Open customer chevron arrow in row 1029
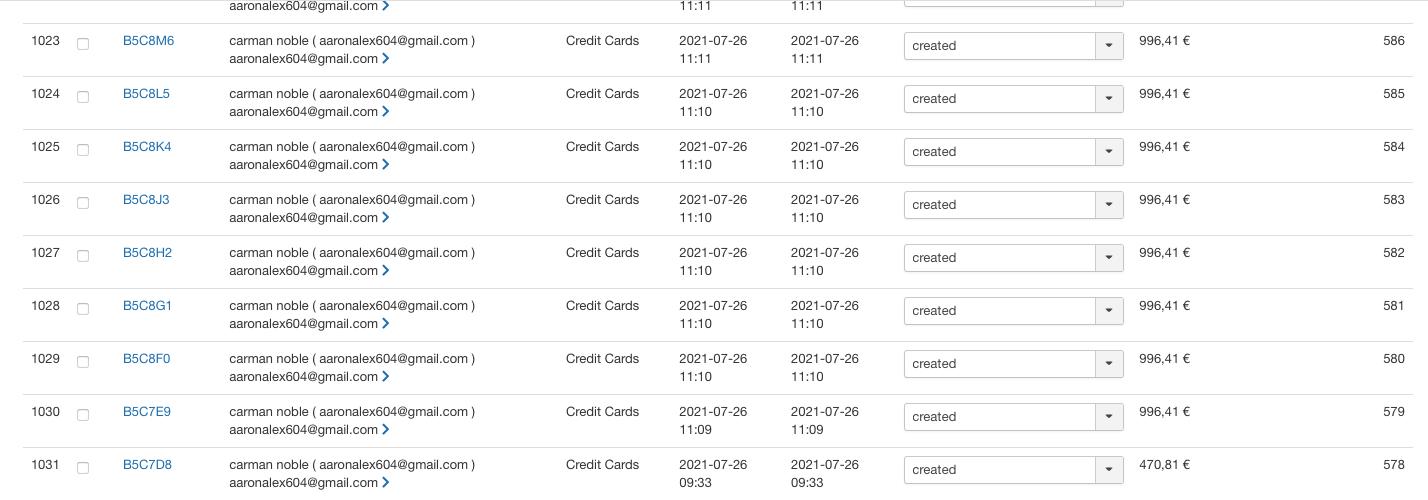This screenshot has height=500, width=1428. 386,377
